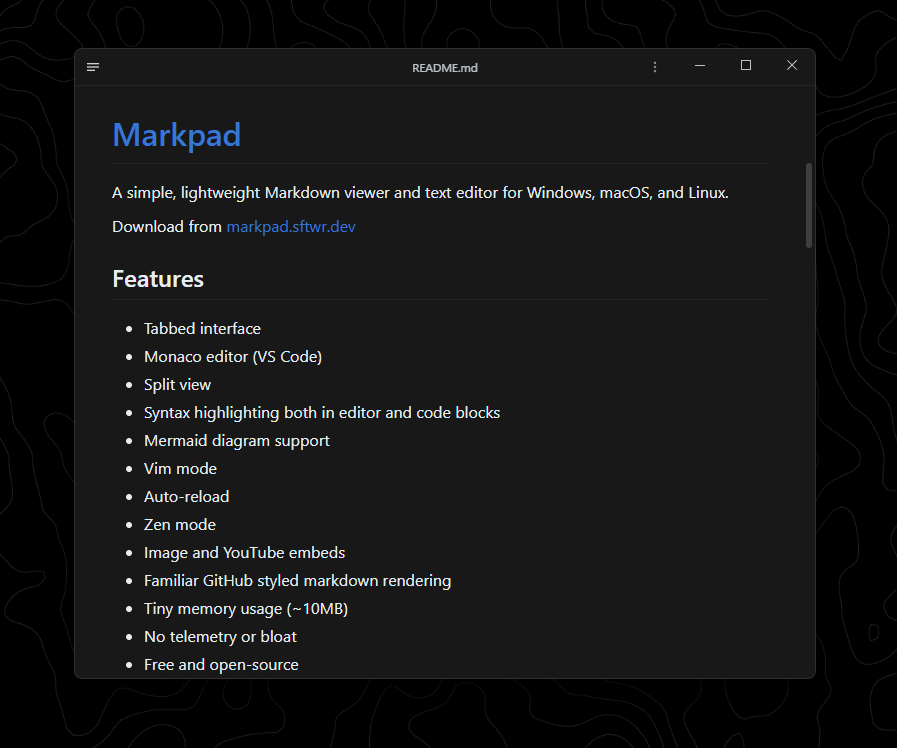Switch to the README.md tab
This screenshot has width=897, height=748.
[x=444, y=67]
